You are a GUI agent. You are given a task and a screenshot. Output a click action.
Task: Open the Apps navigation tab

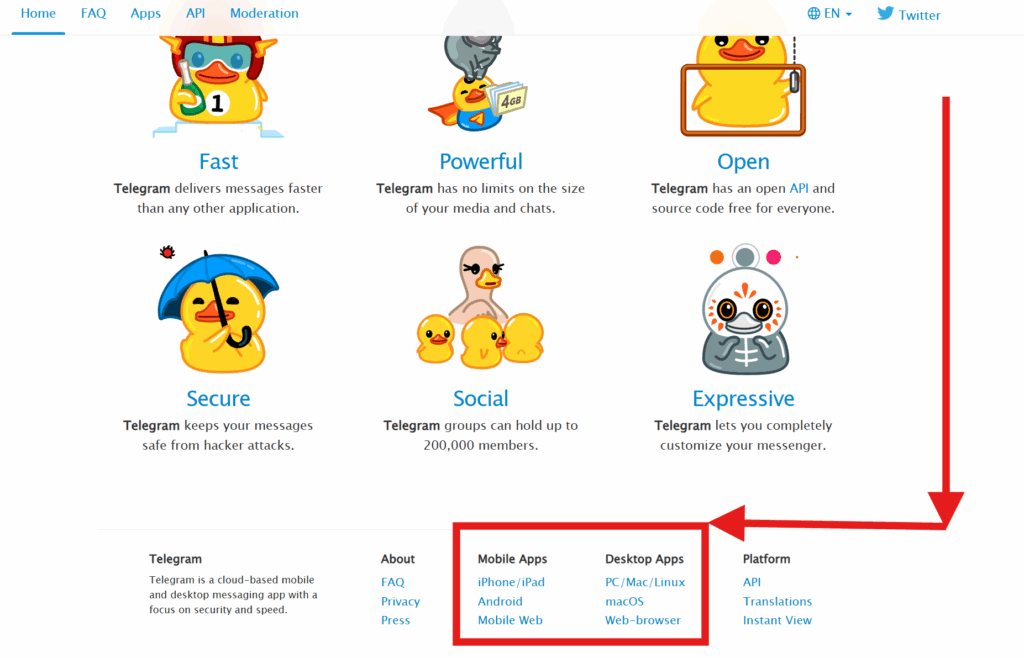[x=146, y=14]
